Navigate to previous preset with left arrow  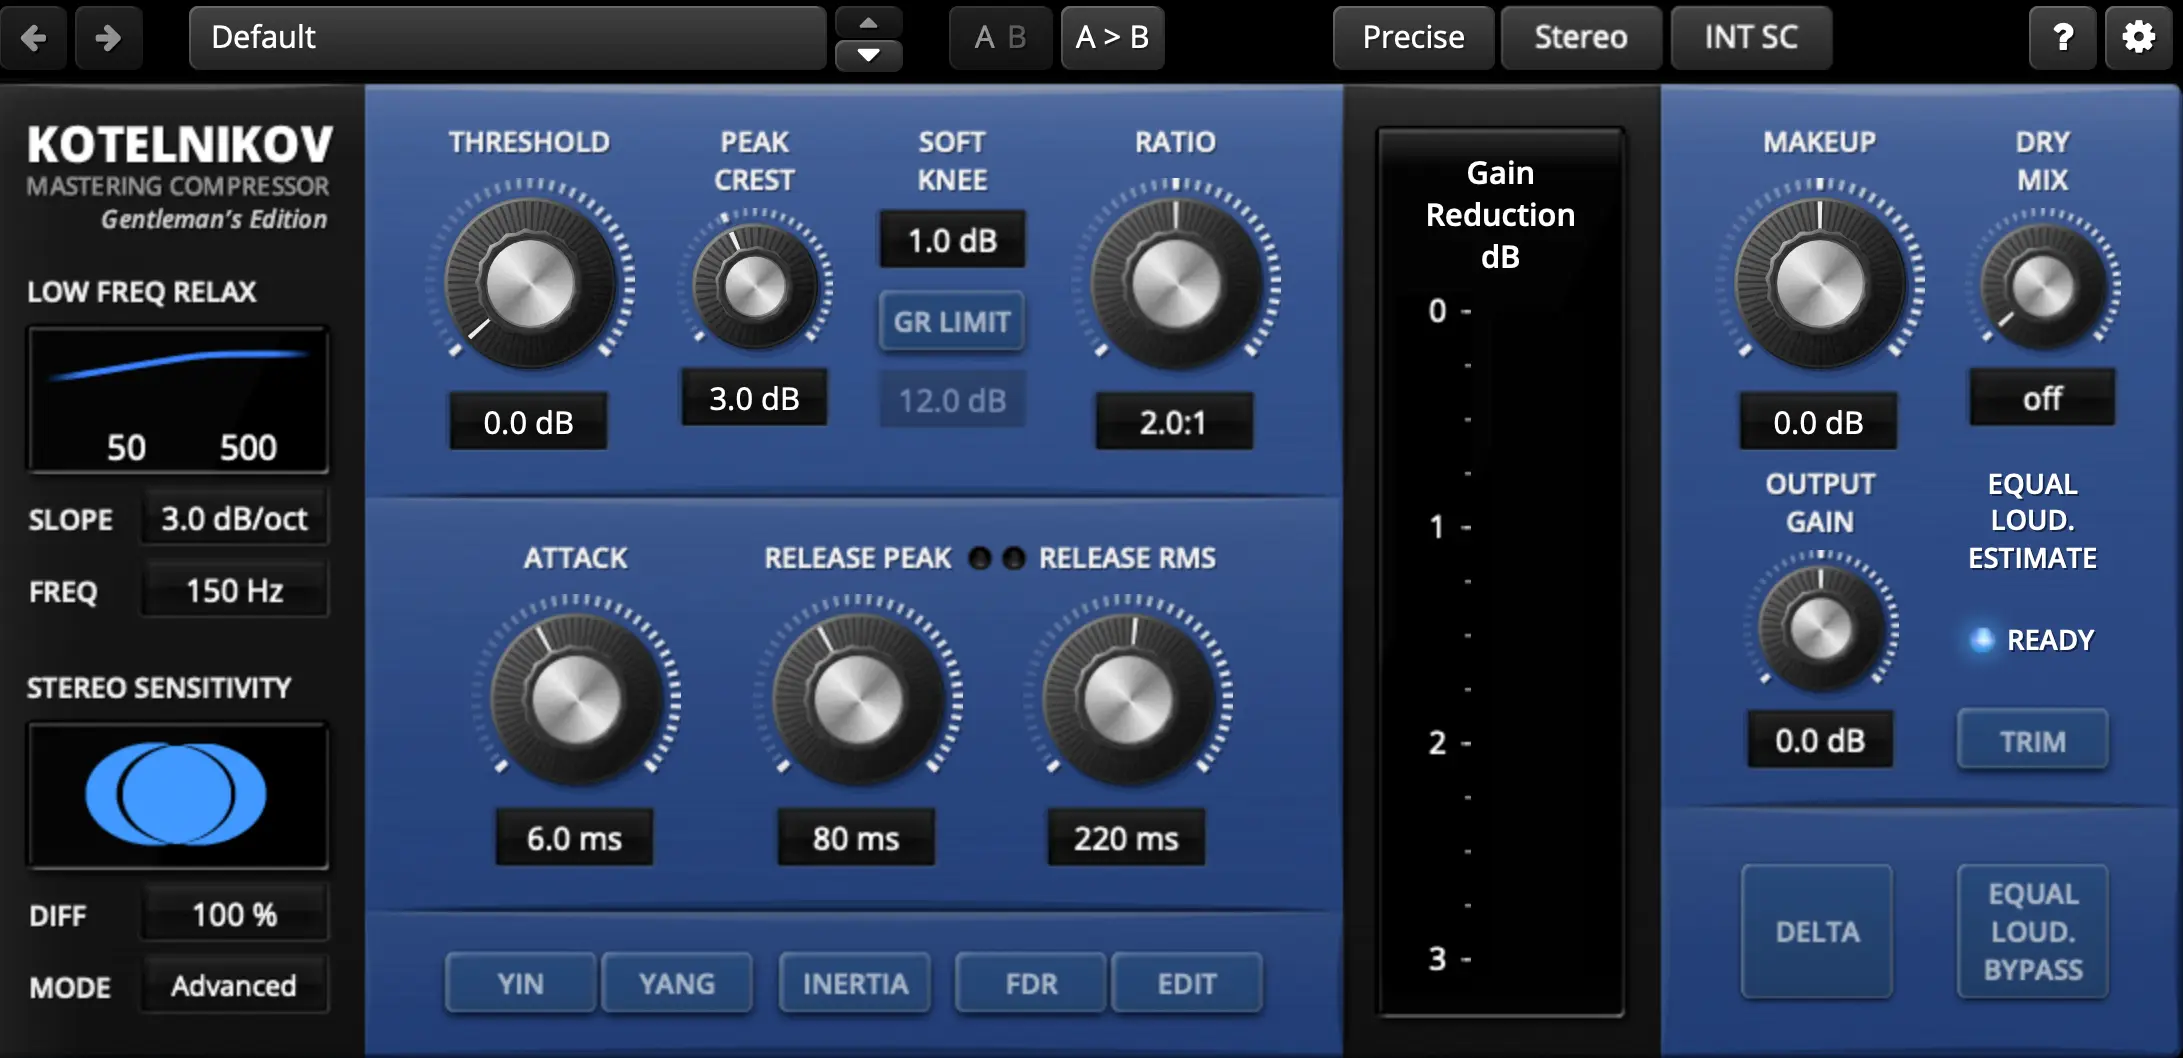pos(33,37)
